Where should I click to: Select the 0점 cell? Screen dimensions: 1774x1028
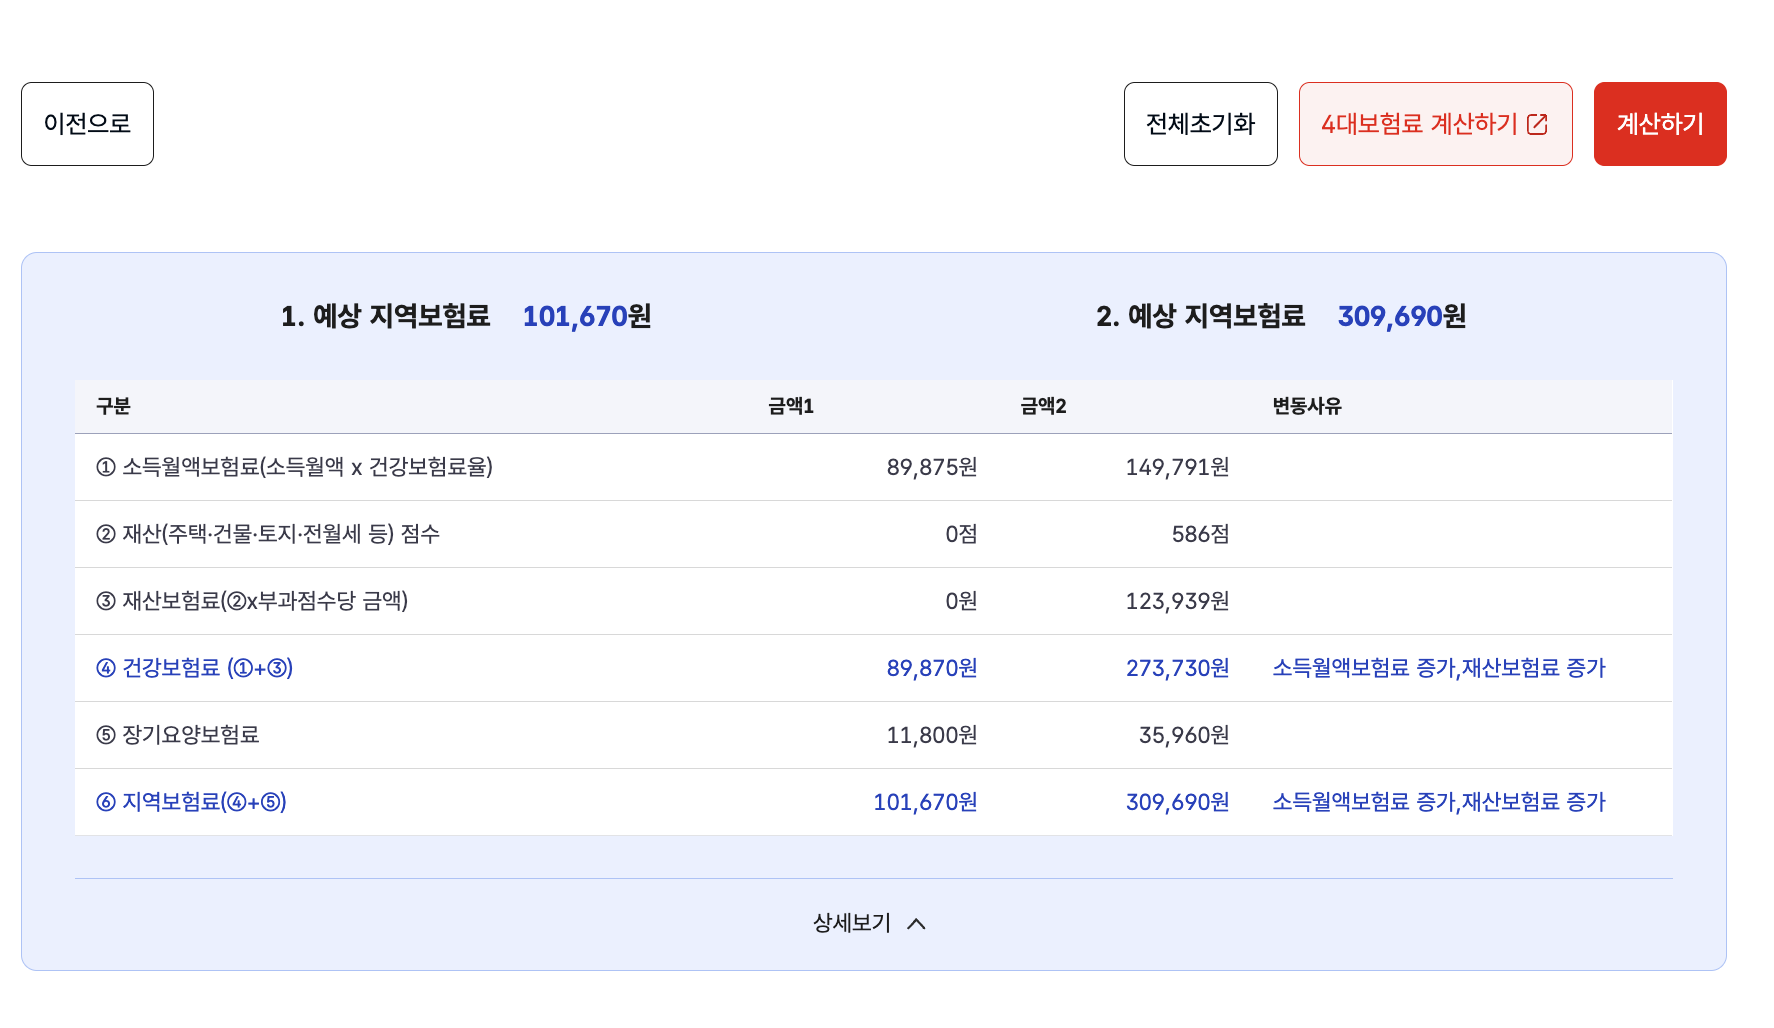click(x=961, y=534)
